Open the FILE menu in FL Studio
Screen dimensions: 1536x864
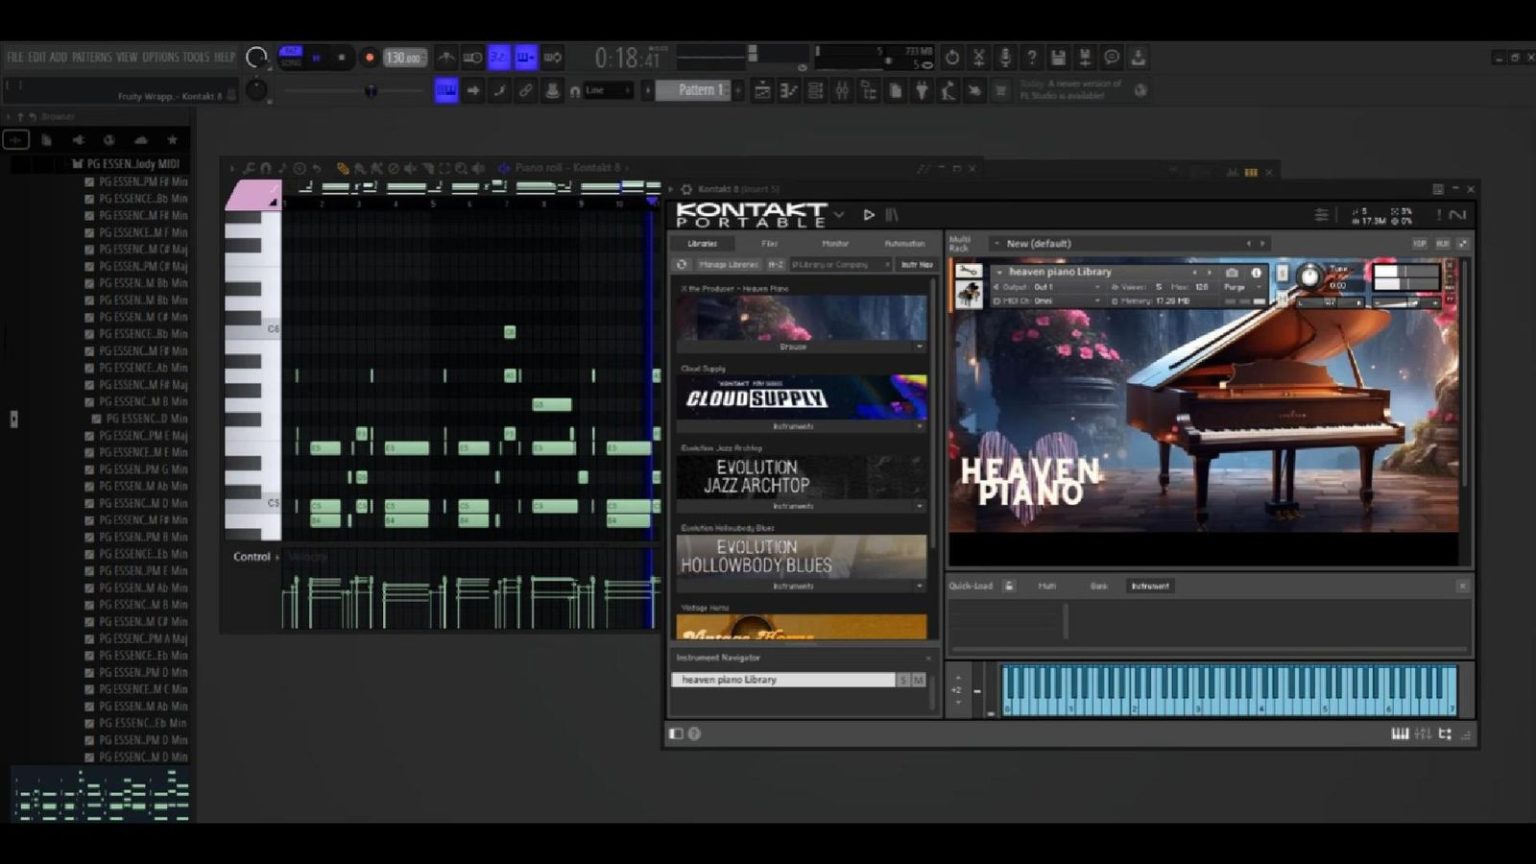(x=15, y=57)
